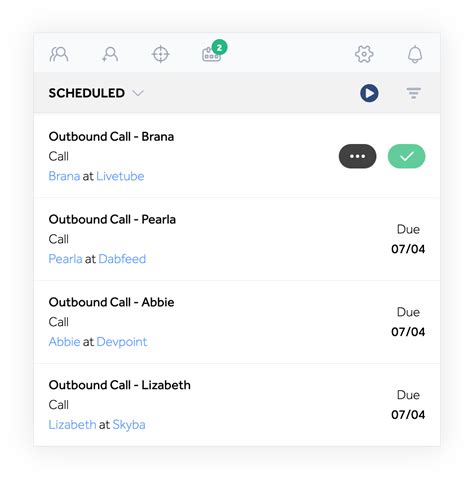
Task: Open more options for Brana call
Action: coord(358,156)
